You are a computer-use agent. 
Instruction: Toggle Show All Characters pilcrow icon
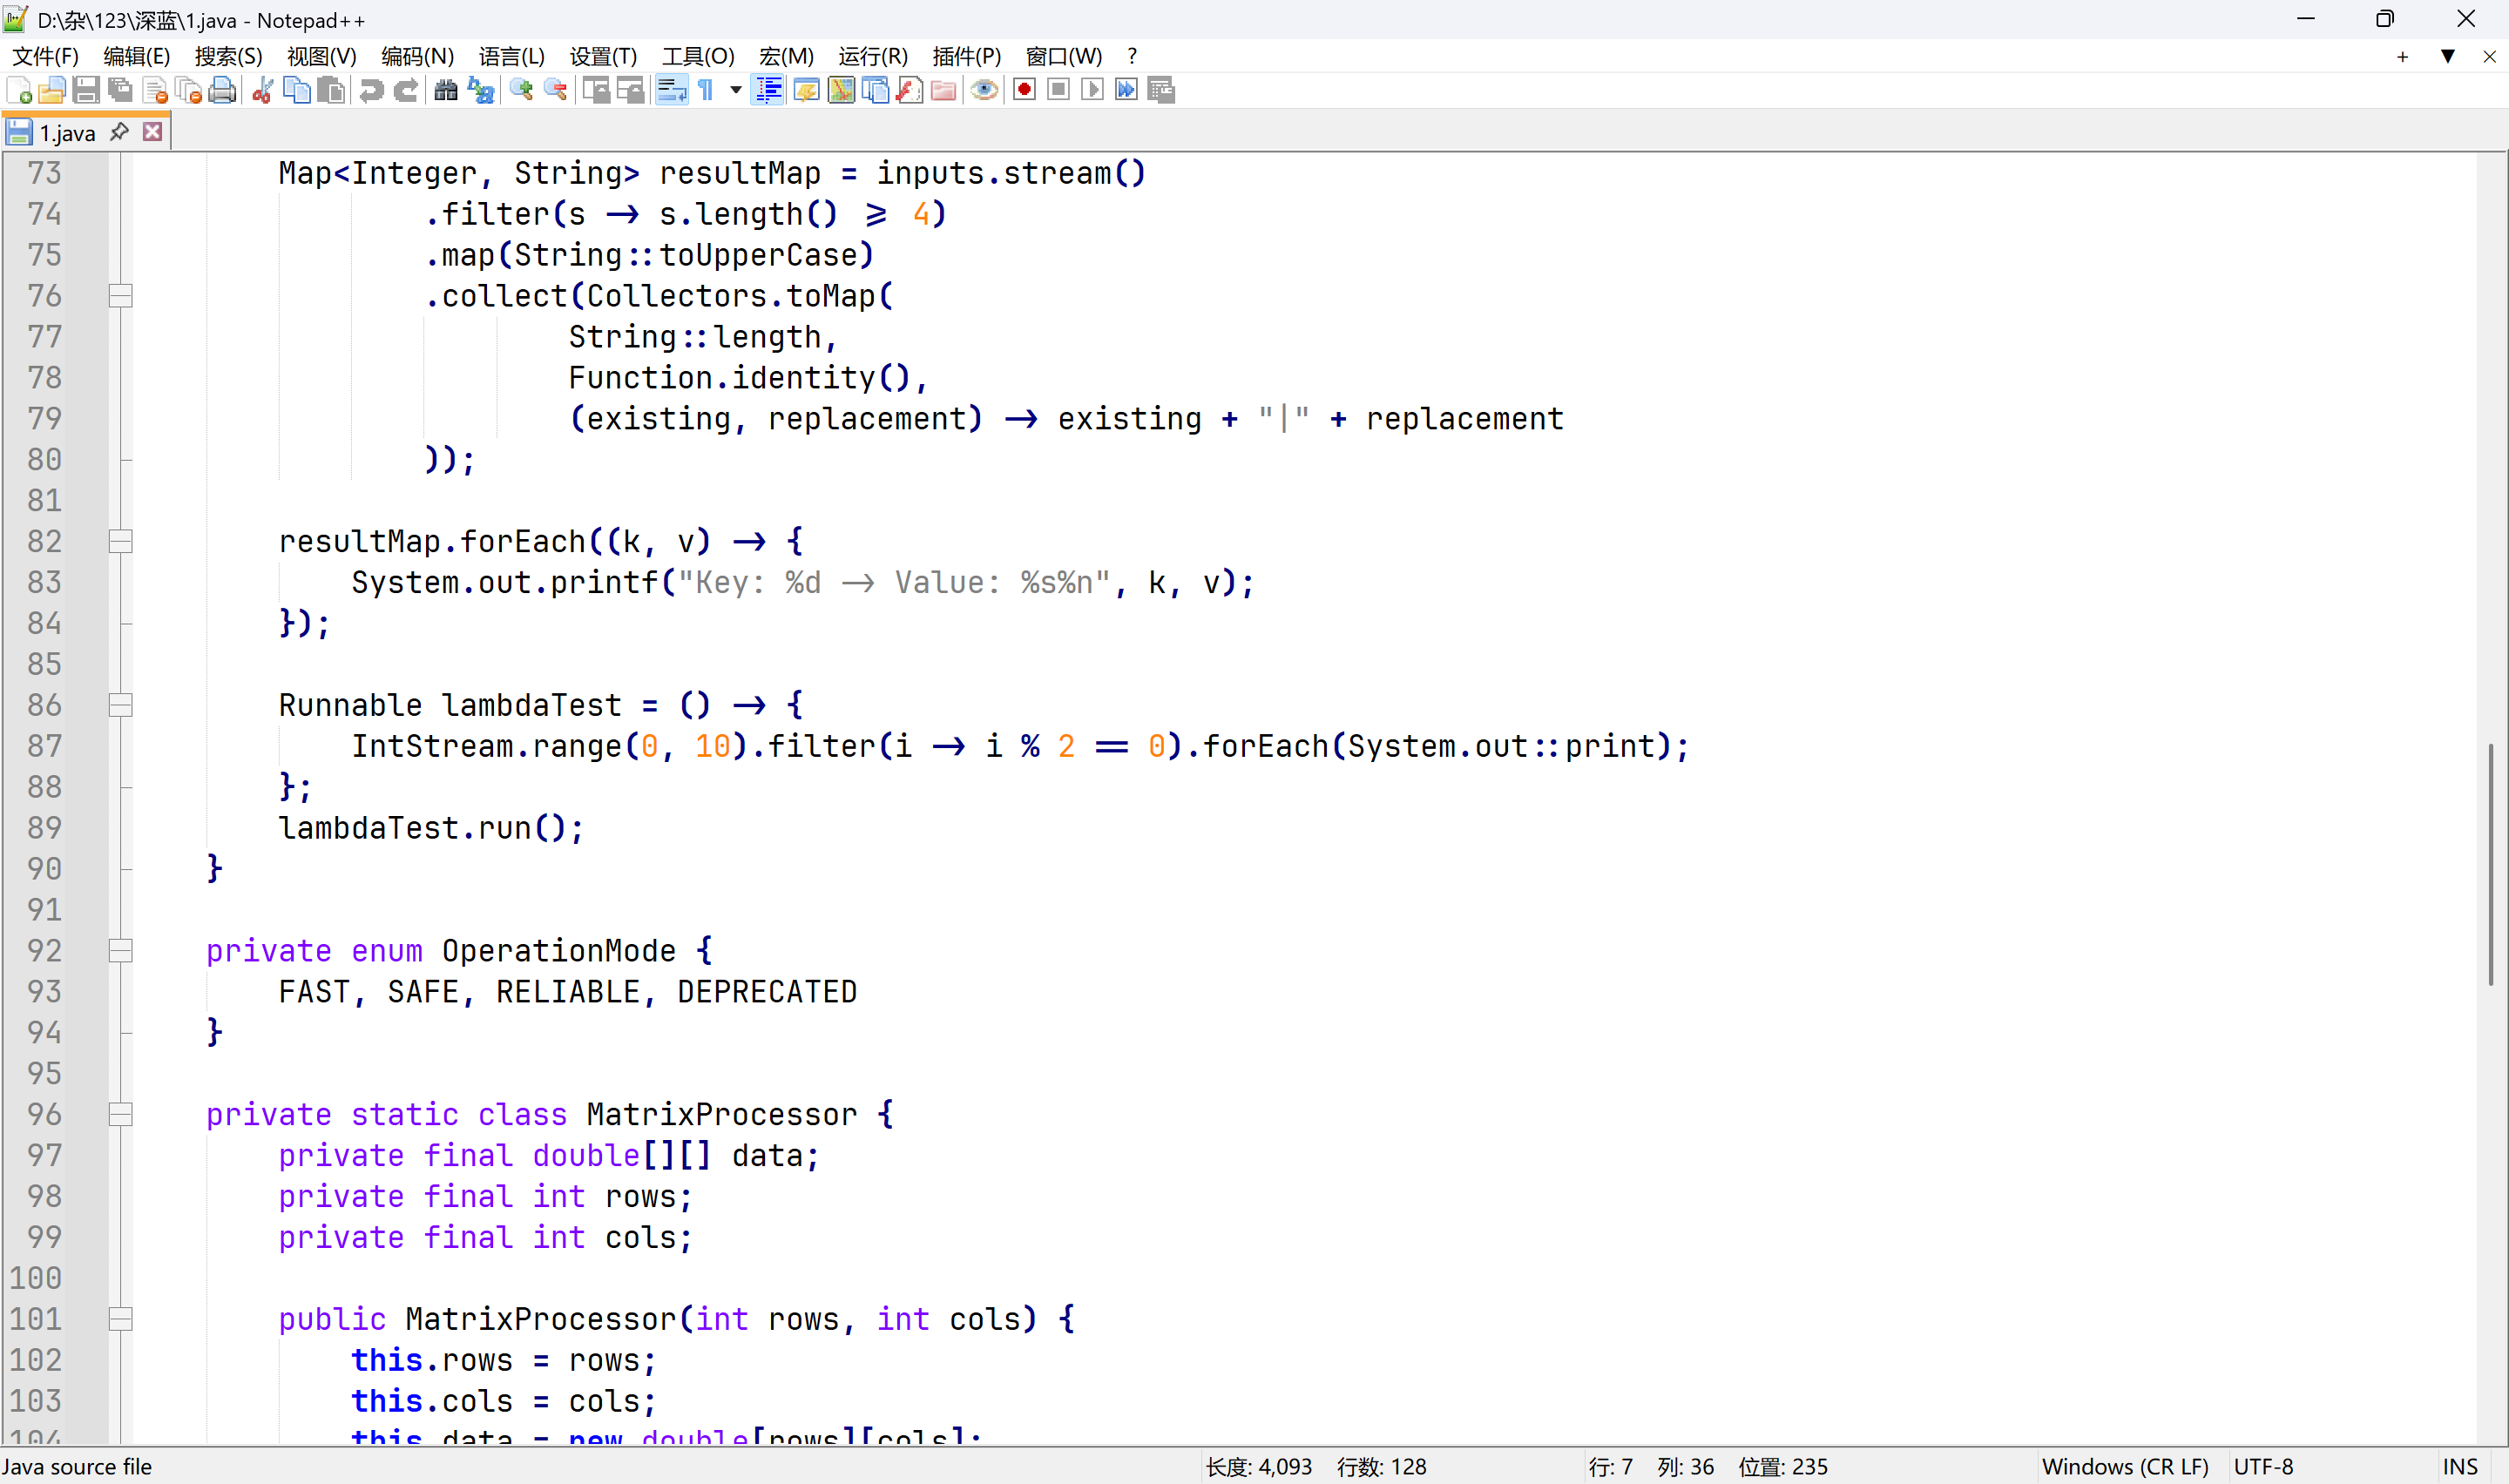pyautogui.click(x=706, y=90)
